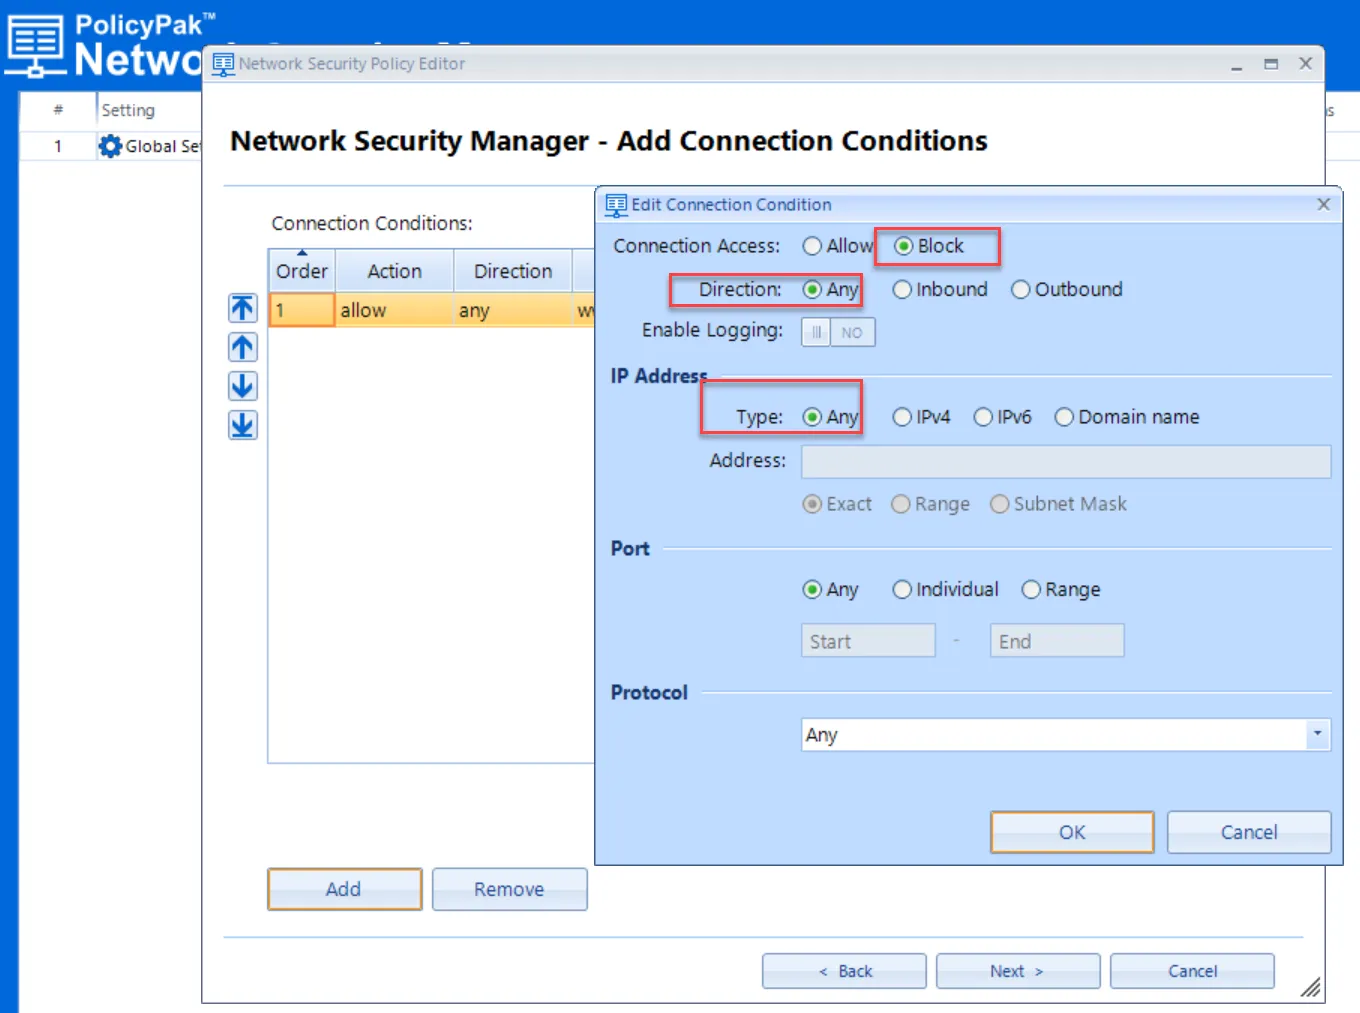Set Direction to Inbound

(940, 290)
